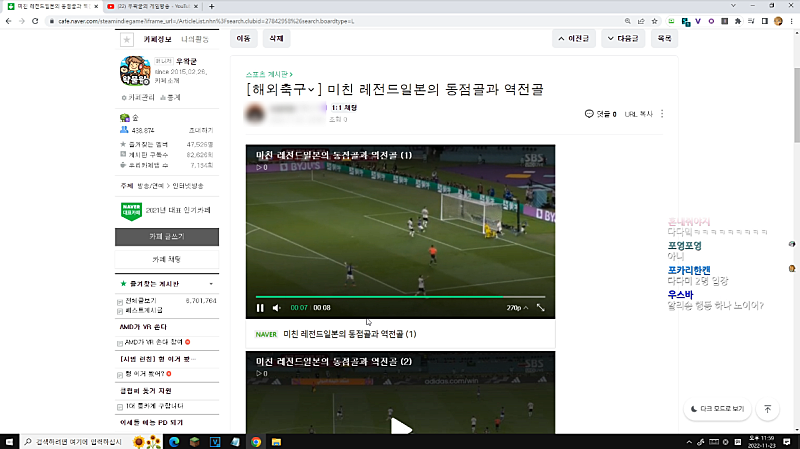800x449 pixels.
Task: Open the 통계 link
Action: [x=170, y=97]
